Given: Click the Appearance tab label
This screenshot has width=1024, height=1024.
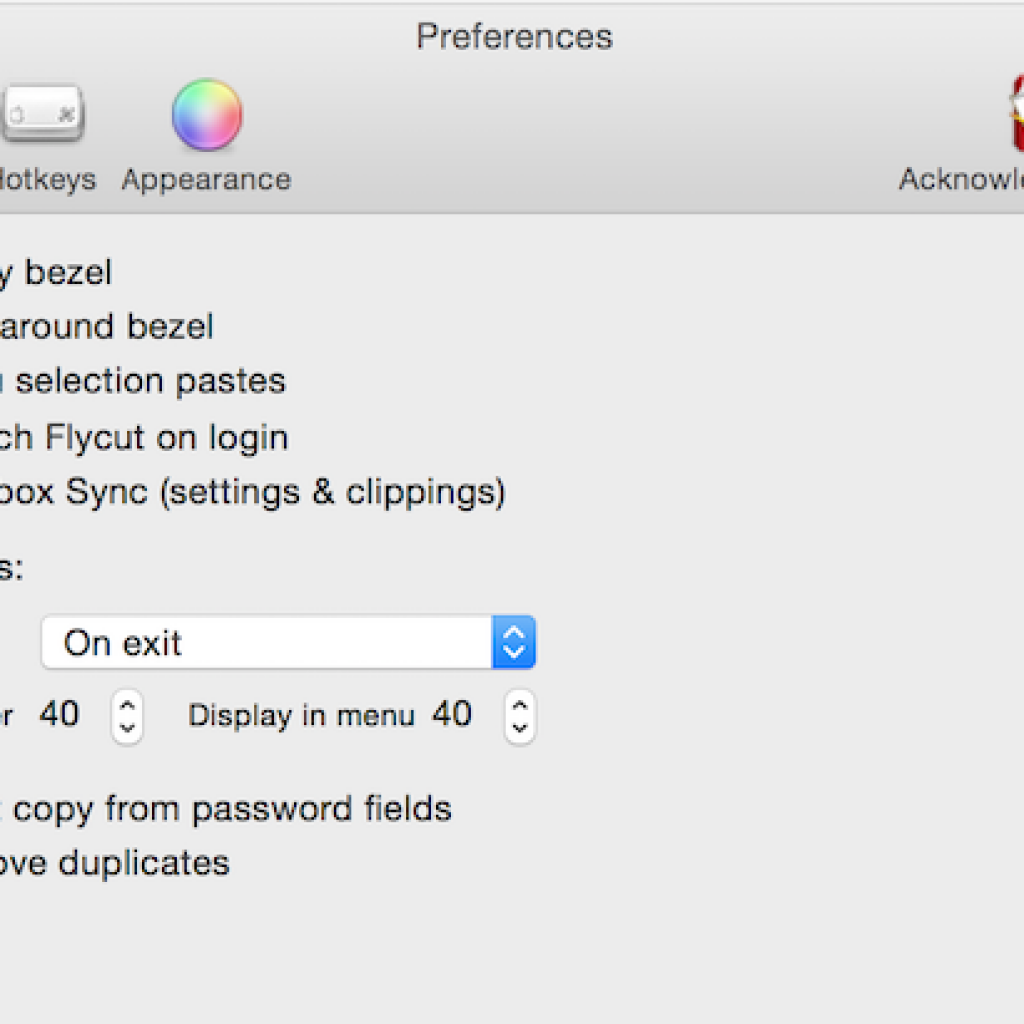Looking at the screenshot, I should [206, 180].
